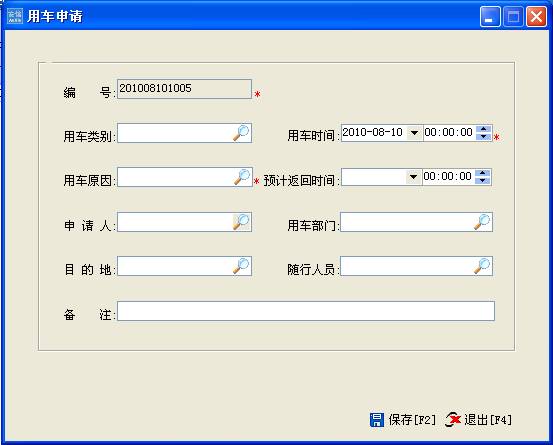Search applicant via 申请人 magnifier icon
The image size is (553, 445).
(x=241, y=222)
